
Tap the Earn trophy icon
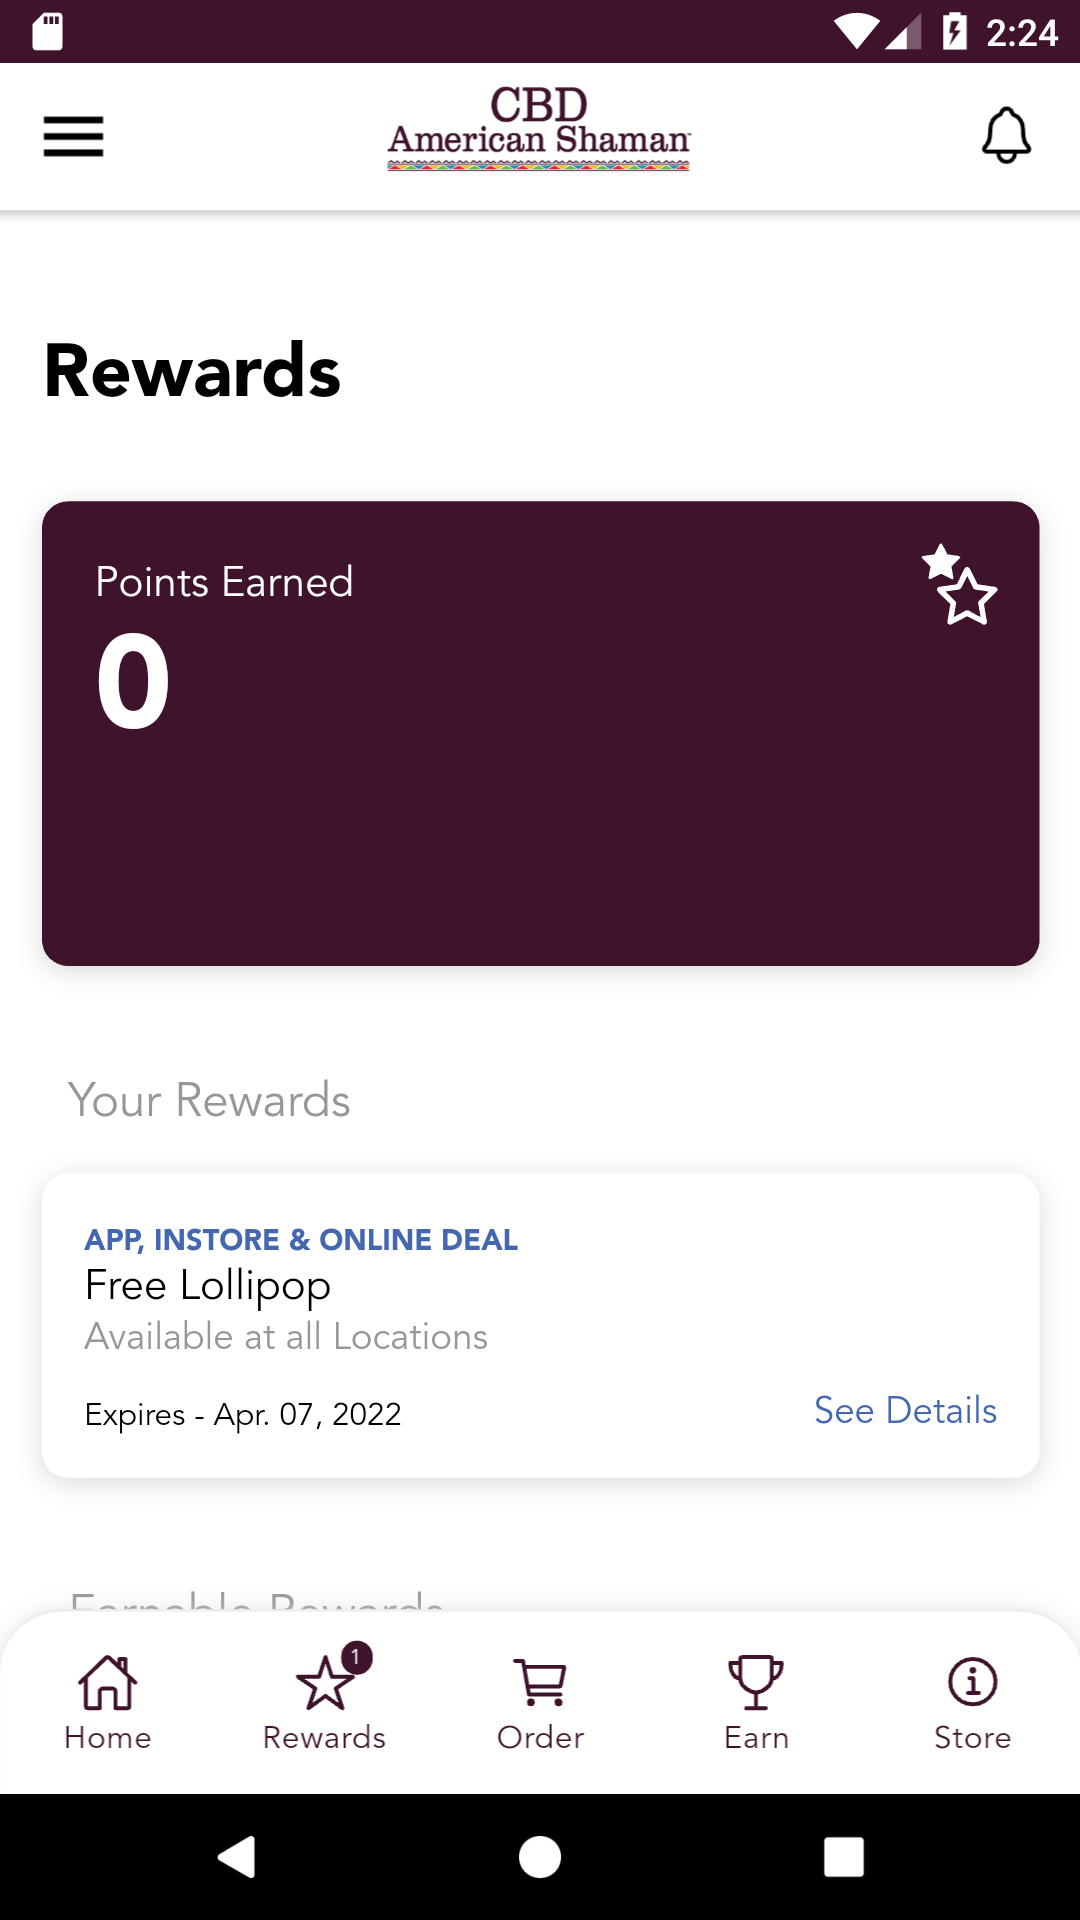pos(756,1682)
